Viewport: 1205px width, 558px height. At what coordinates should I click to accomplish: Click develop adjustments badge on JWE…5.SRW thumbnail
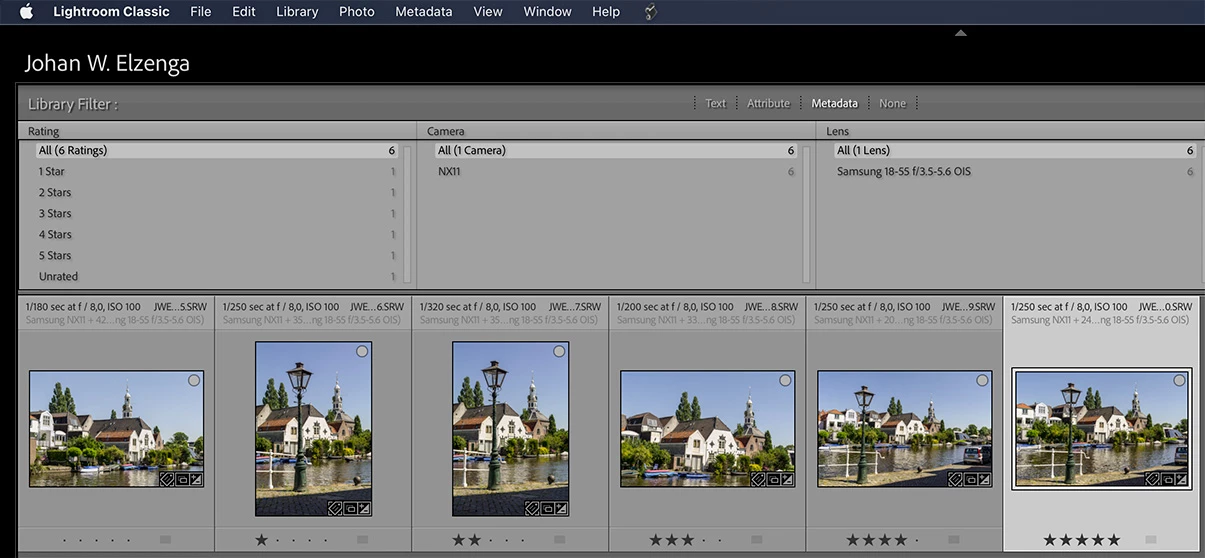(x=196, y=480)
